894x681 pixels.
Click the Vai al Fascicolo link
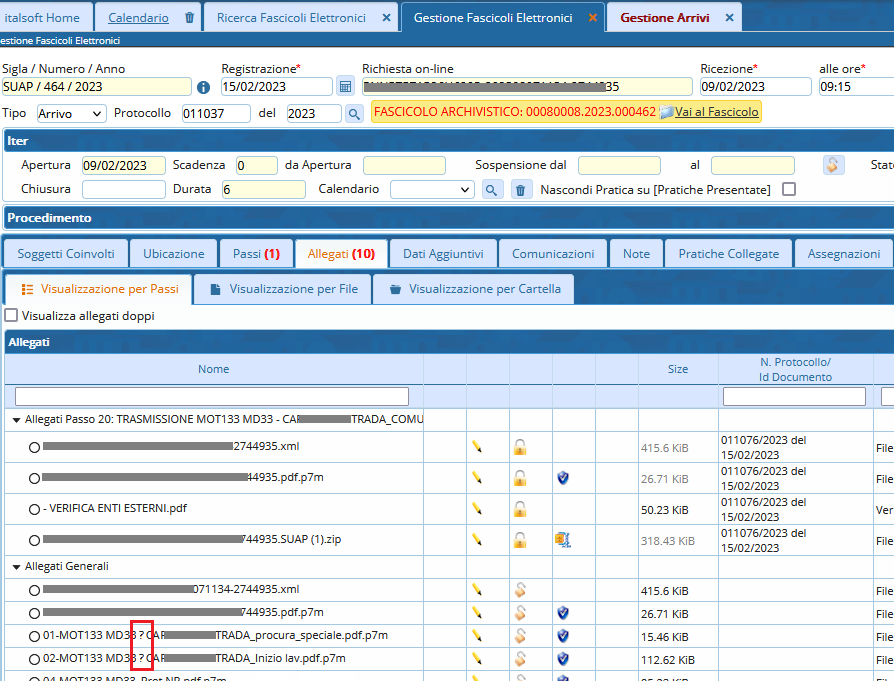coord(716,112)
